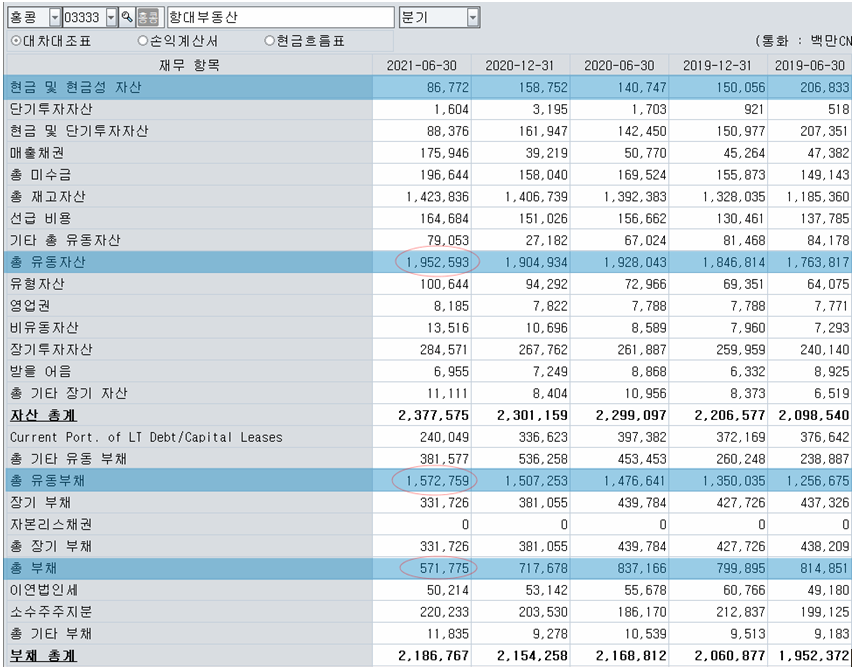Click the 자산 총계 bold row label
The image size is (852, 667).
point(43,415)
